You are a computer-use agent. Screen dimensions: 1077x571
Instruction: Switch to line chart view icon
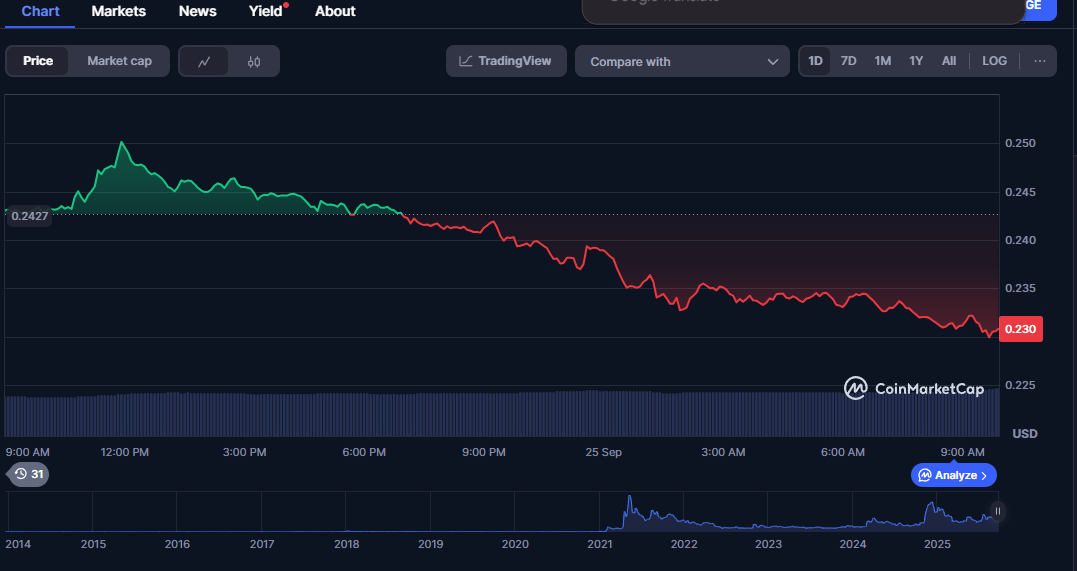pos(204,61)
